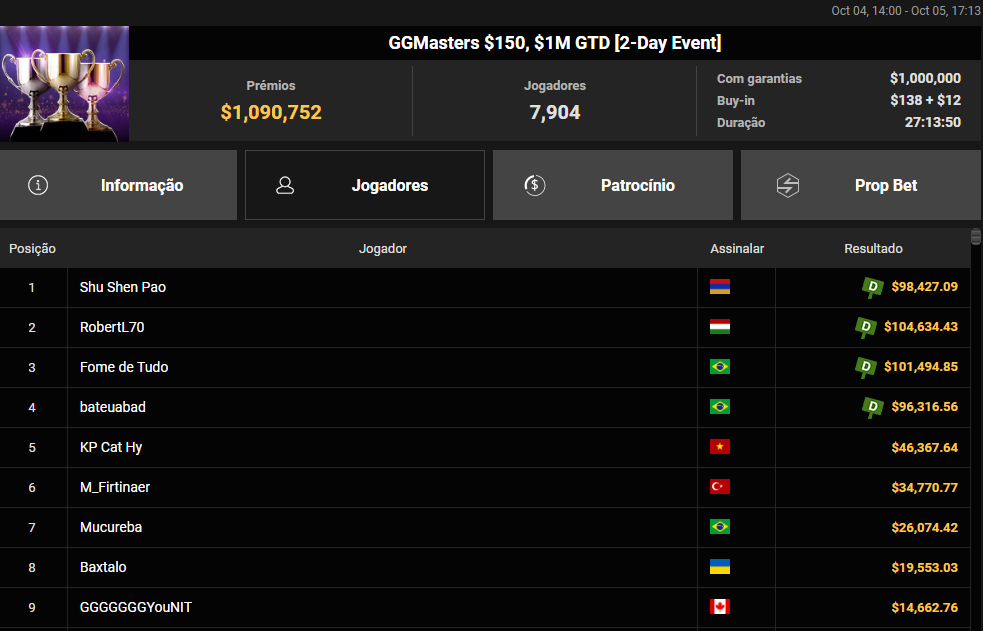This screenshot has width=983, height=631.
Task: Select player Shu Shen Pao
Action: (x=123, y=287)
